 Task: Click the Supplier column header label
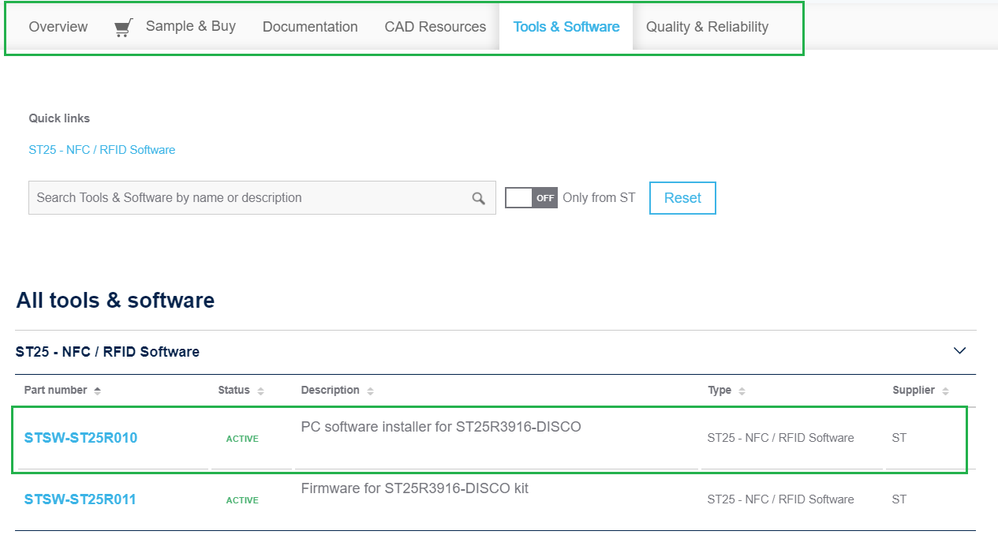pos(913,390)
